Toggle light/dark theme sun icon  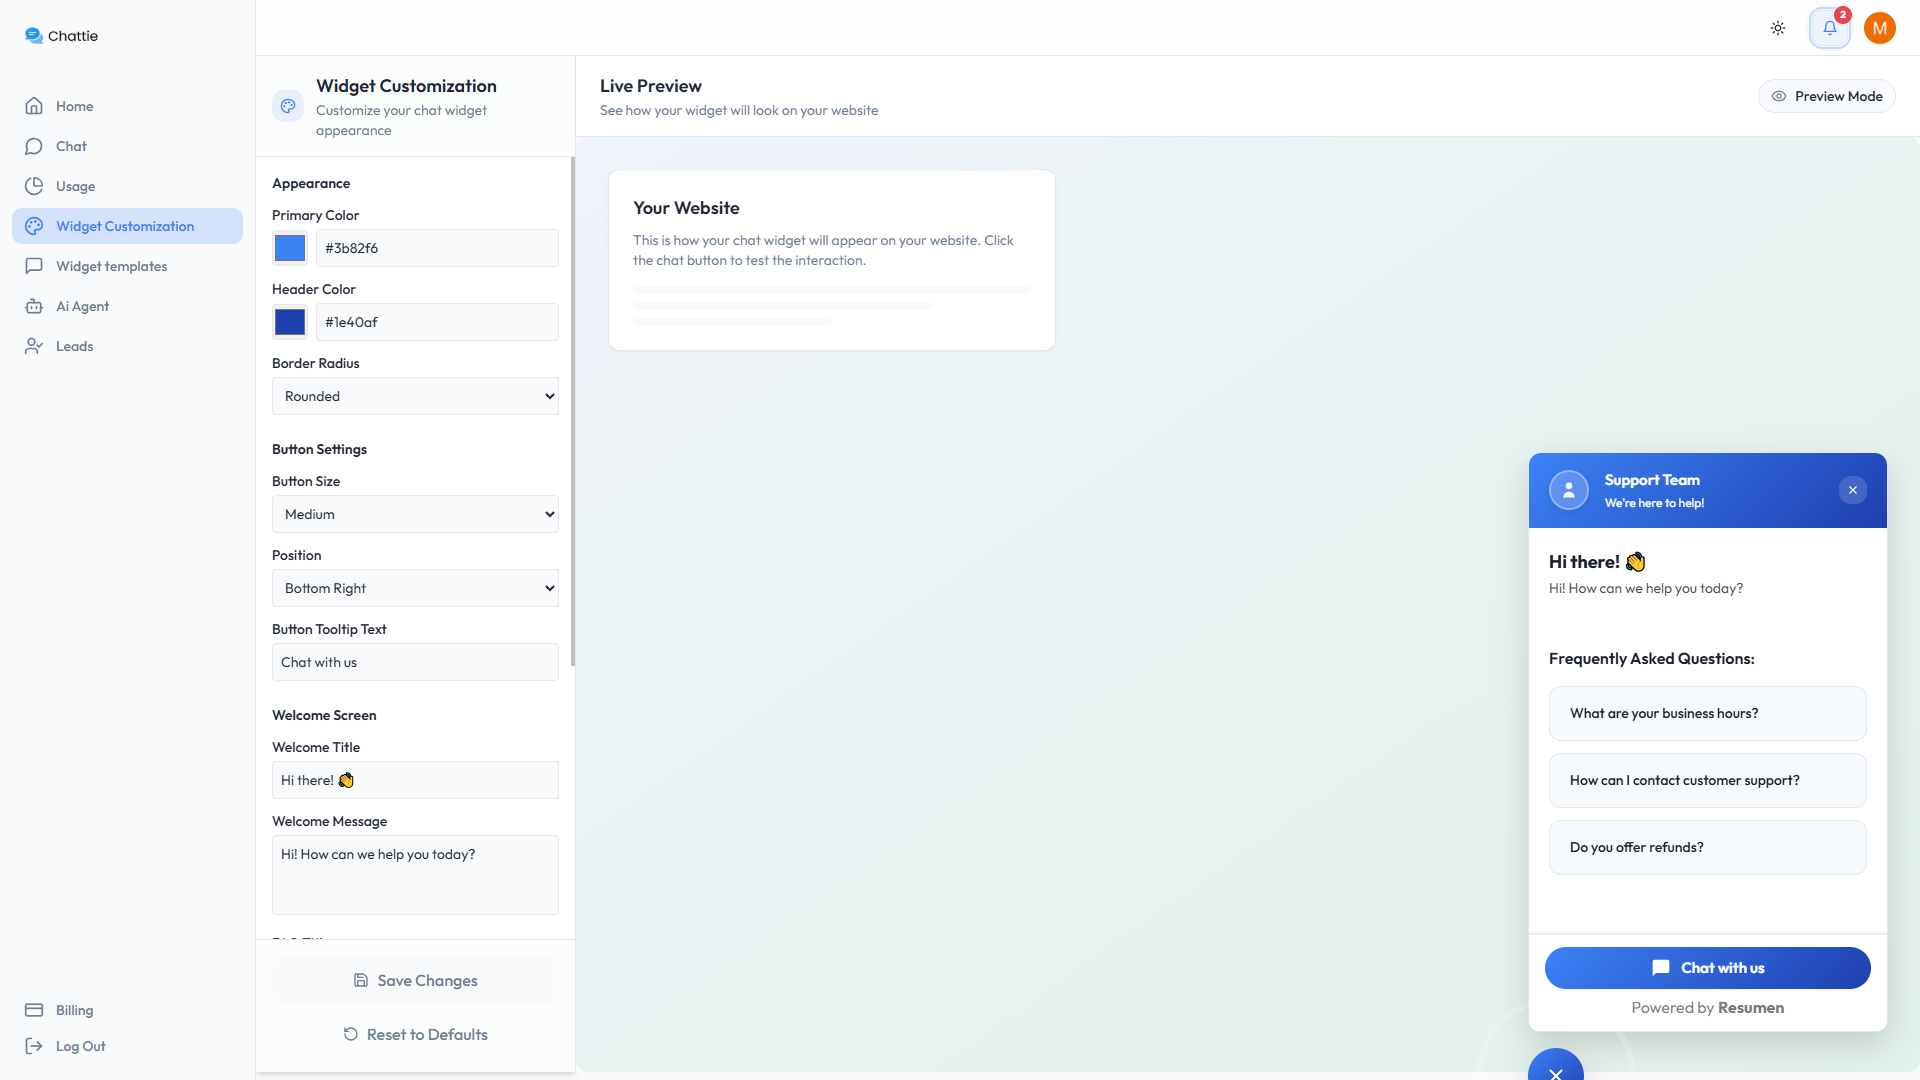coord(1778,28)
